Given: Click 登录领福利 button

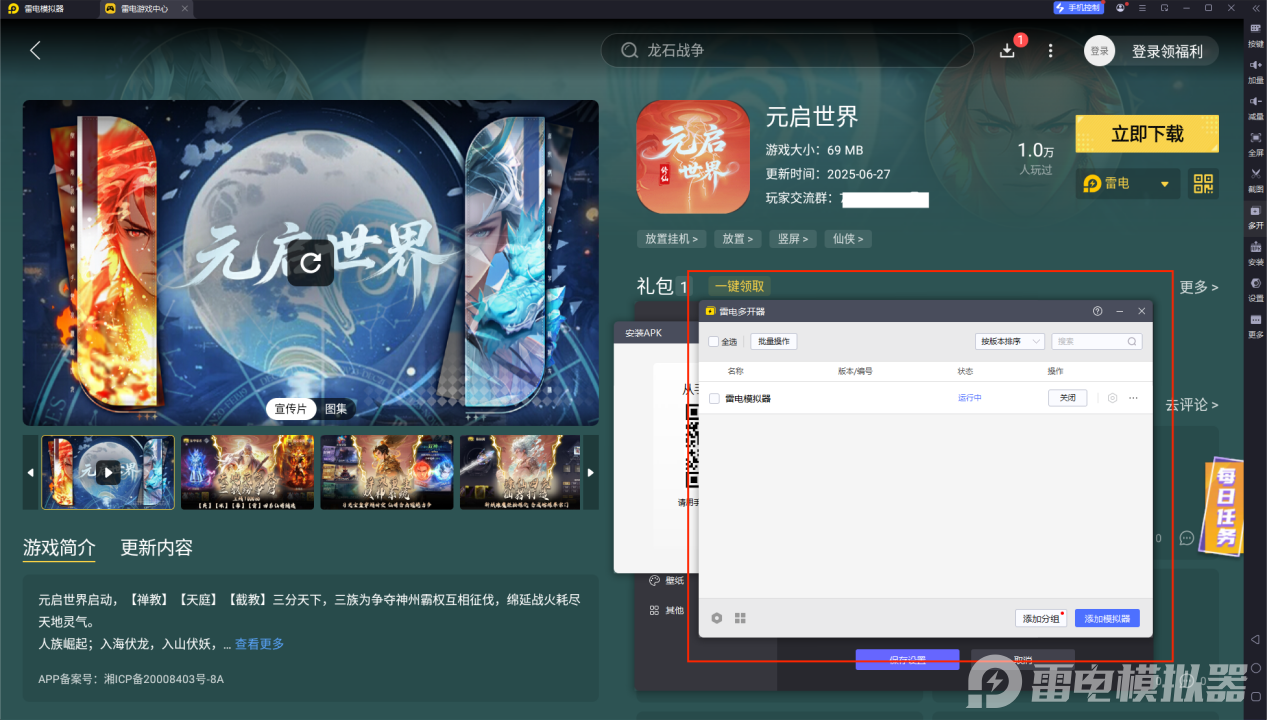Looking at the screenshot, I should coord(1167,51).
